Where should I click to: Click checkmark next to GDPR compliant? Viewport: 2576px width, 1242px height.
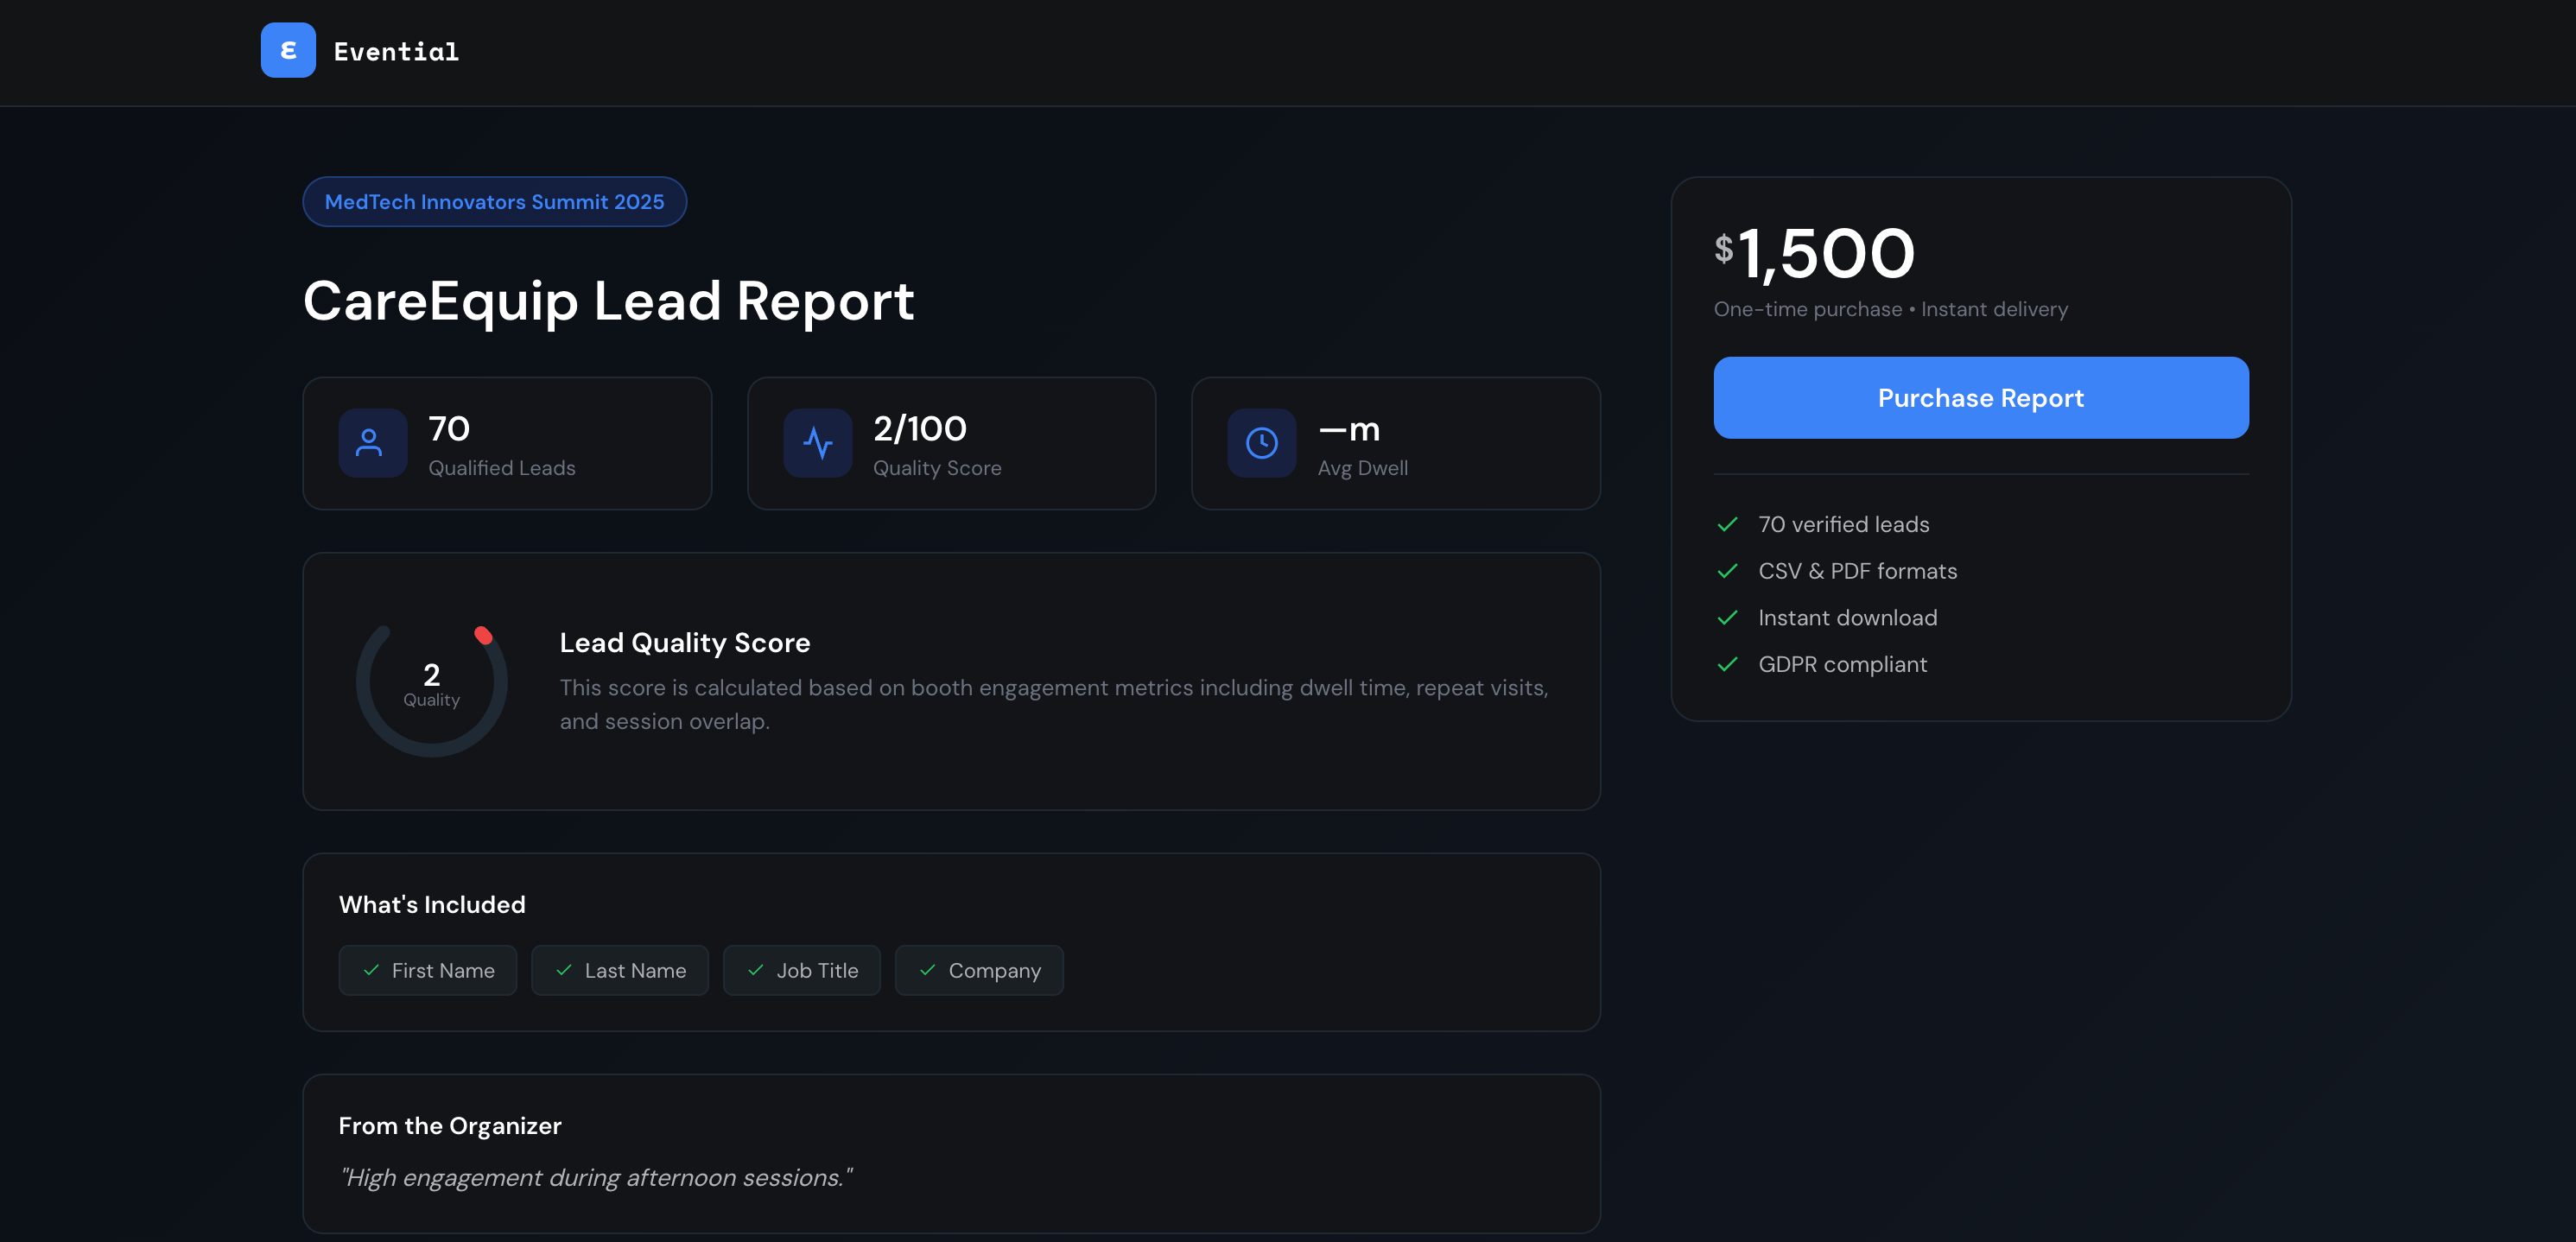[x=1727, y=664]
